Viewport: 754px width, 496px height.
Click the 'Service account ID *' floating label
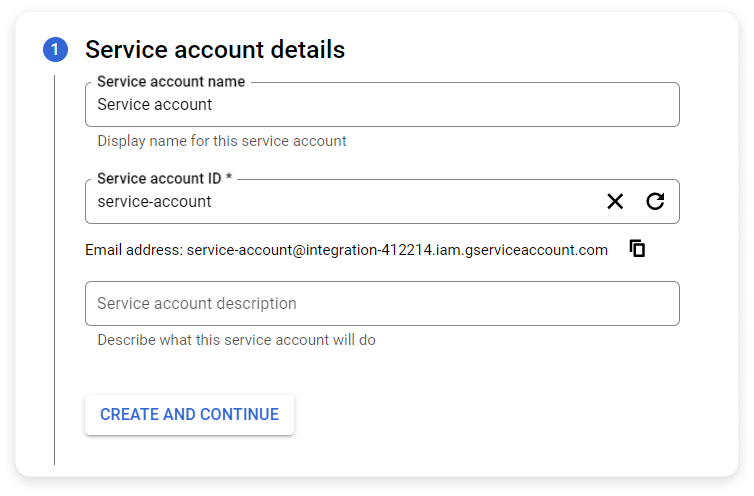(x=164, y=178)
